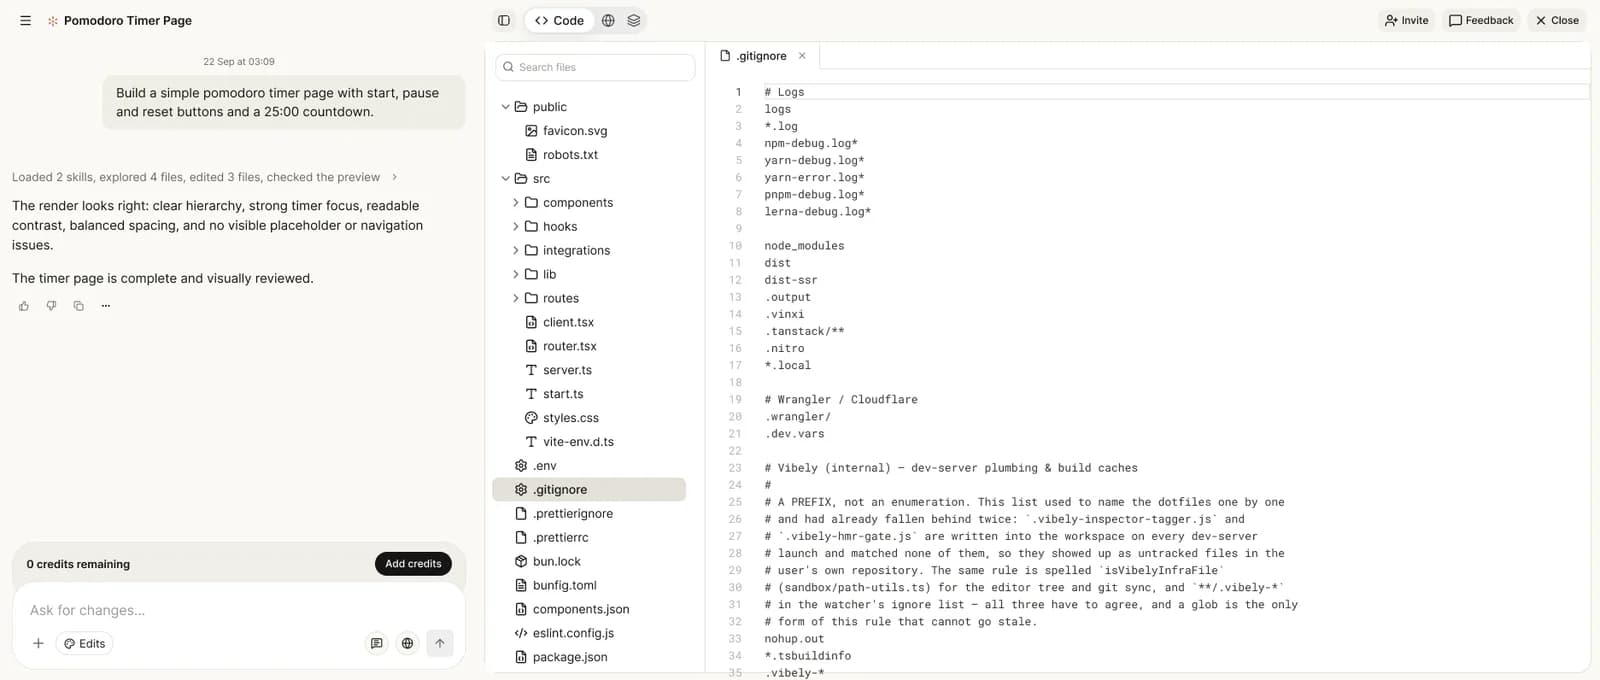
Task: Give the response a thumbs down
Action: coord(51,306)
